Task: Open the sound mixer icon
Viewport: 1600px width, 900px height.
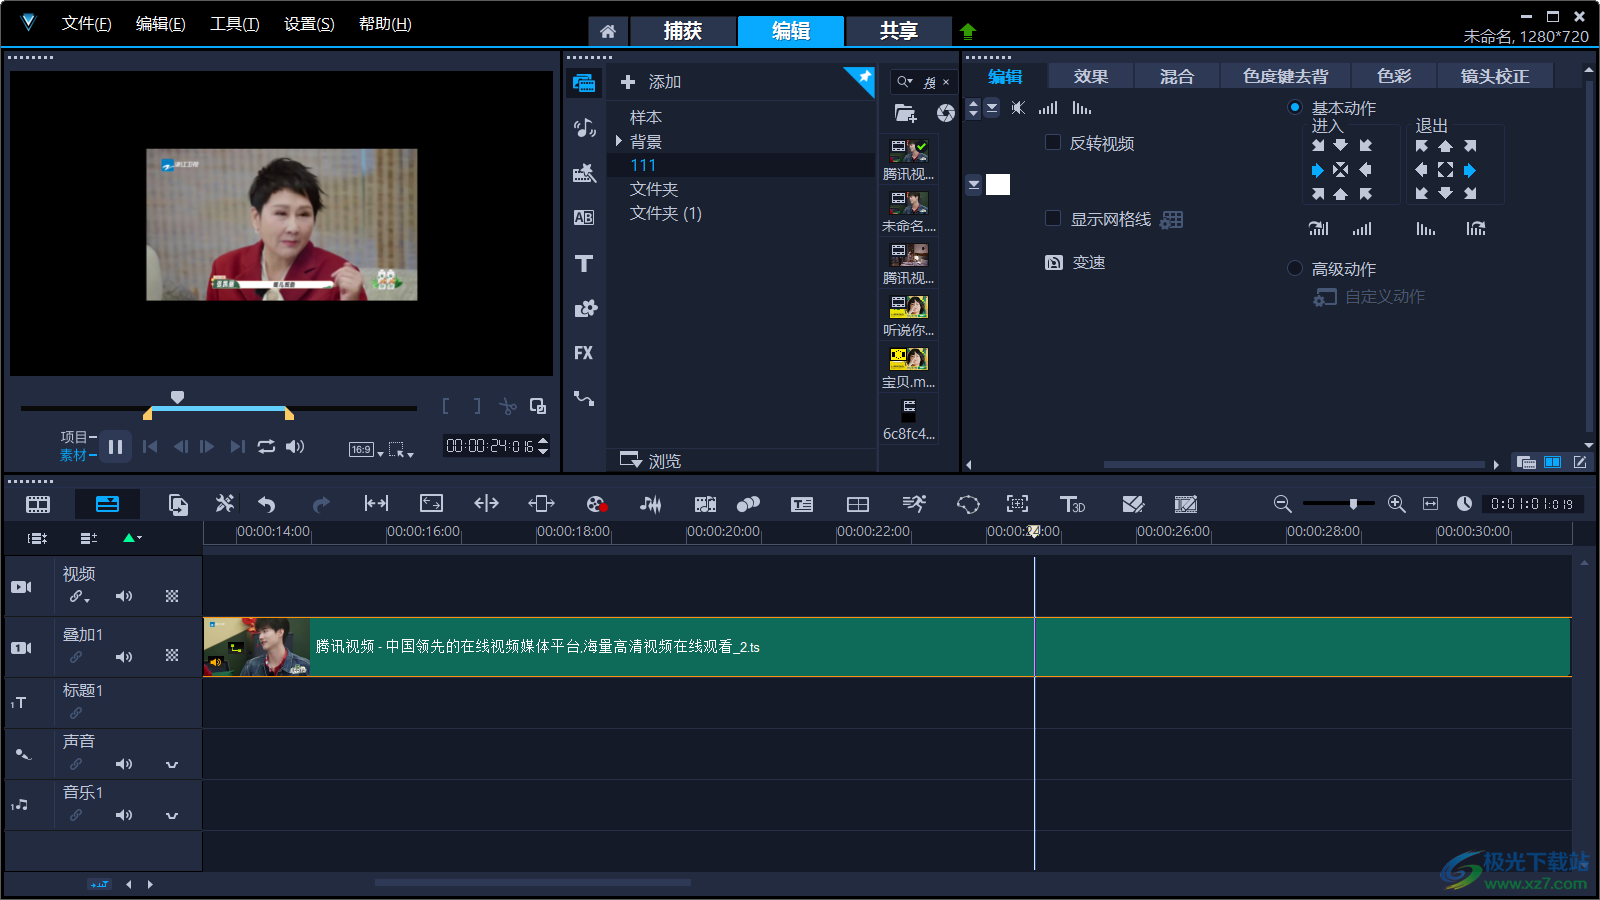Action: pos(651,504)
